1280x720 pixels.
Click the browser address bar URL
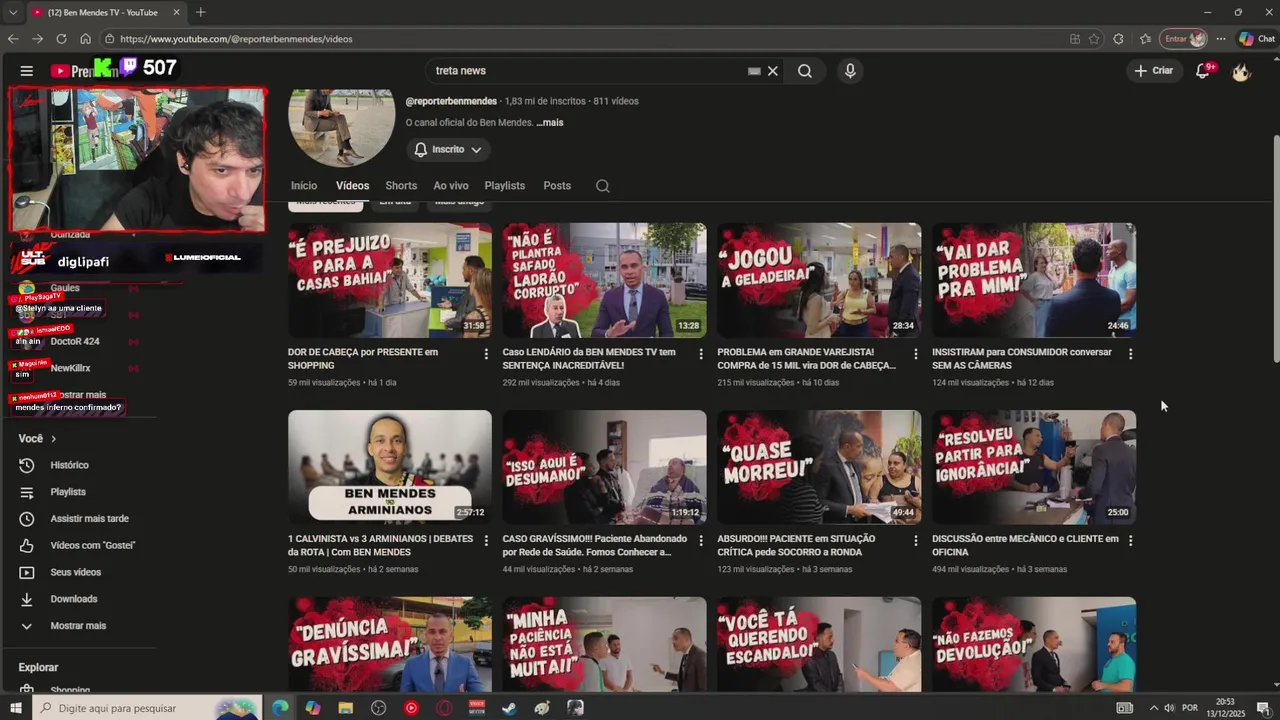(236, 39)
